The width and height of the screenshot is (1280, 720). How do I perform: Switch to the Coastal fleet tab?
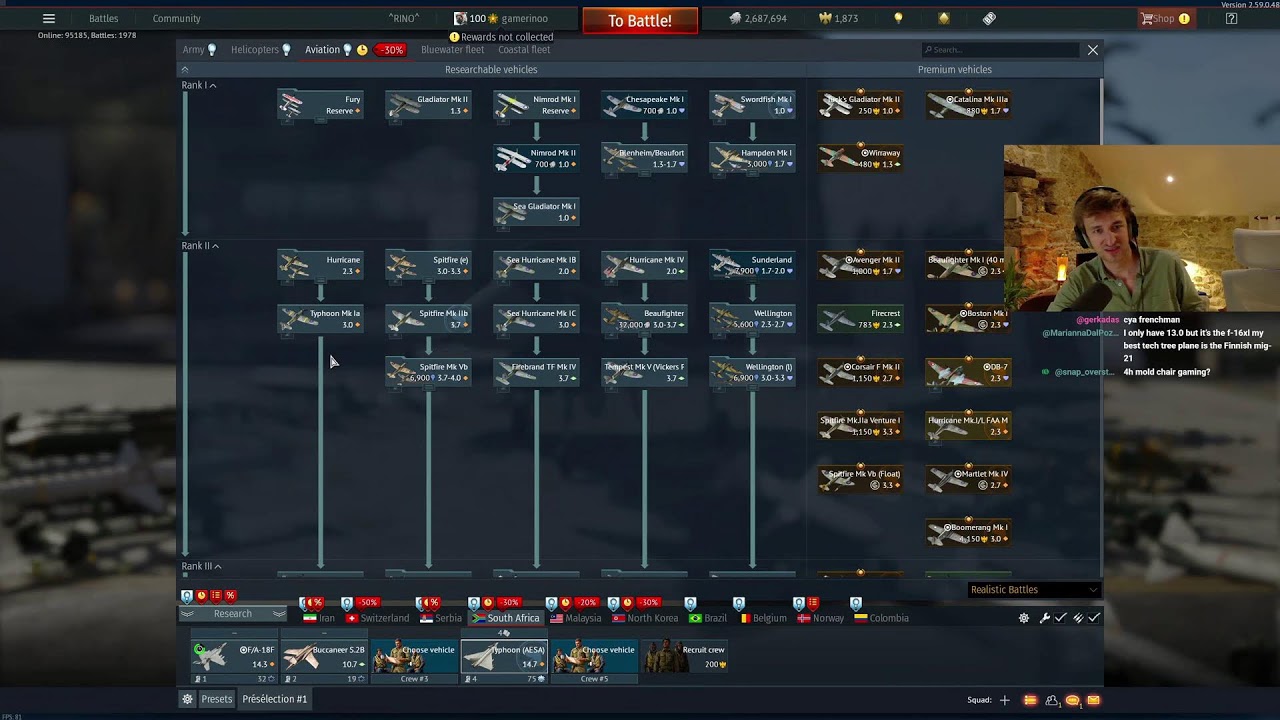tap(524, 49)
